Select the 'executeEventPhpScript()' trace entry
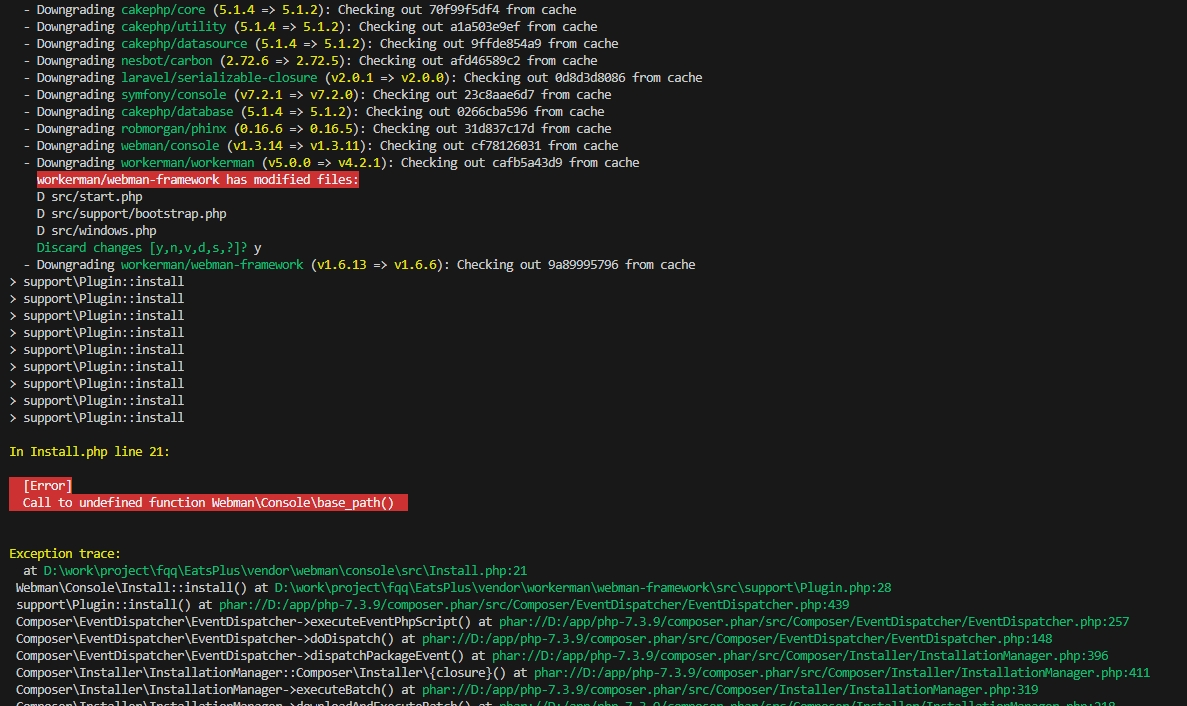Screen dimensions: 1187x706 point(243,622)
